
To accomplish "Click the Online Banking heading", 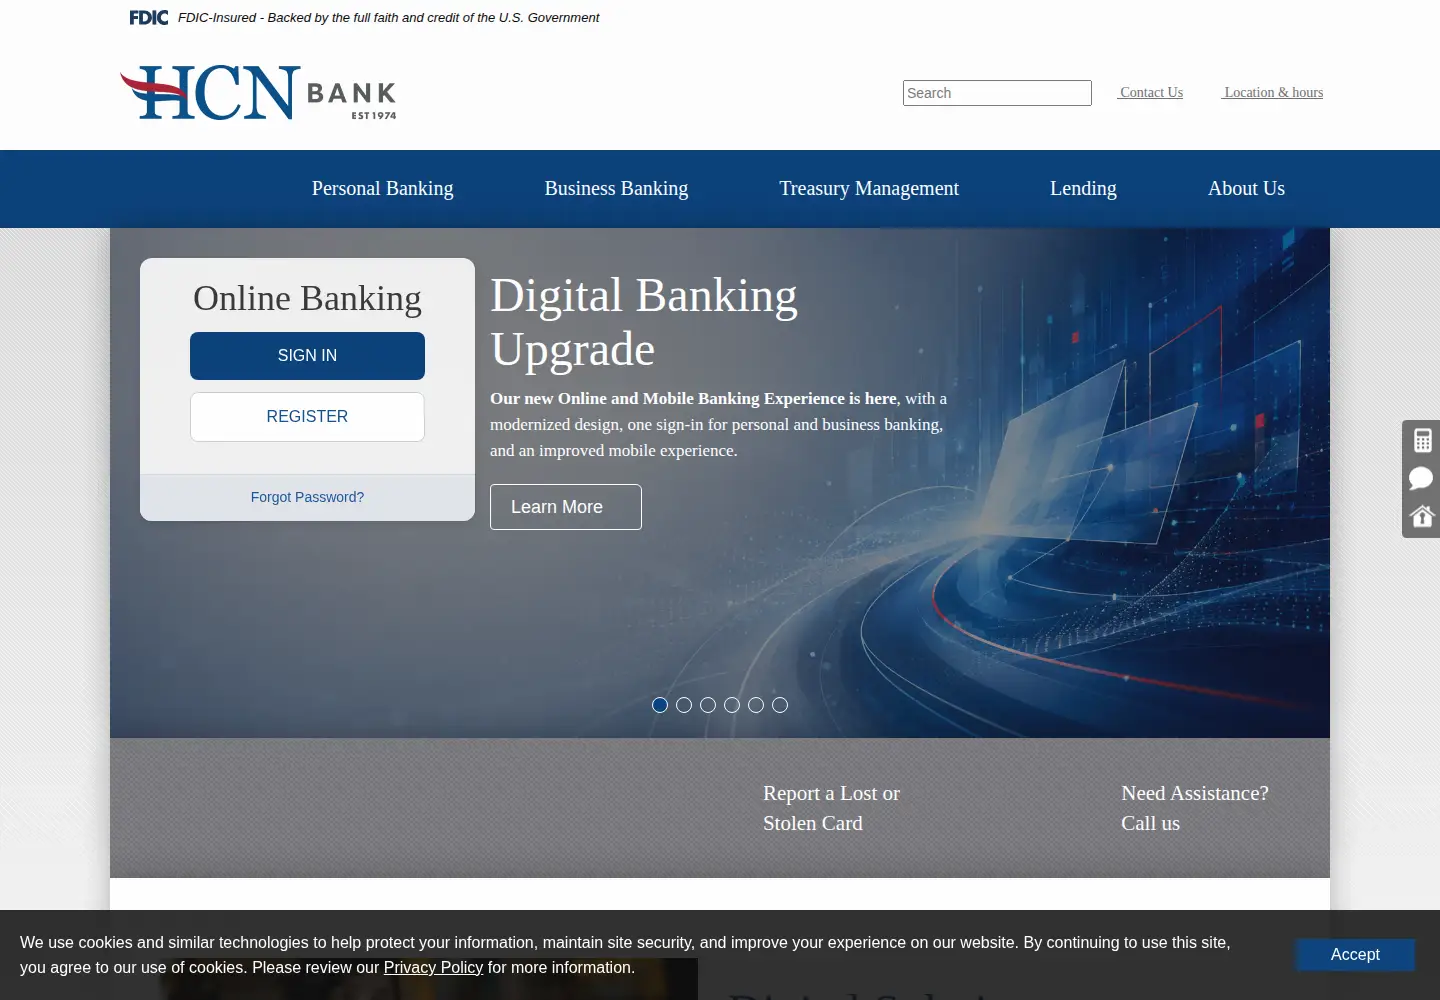I will [x=307, y=298].
